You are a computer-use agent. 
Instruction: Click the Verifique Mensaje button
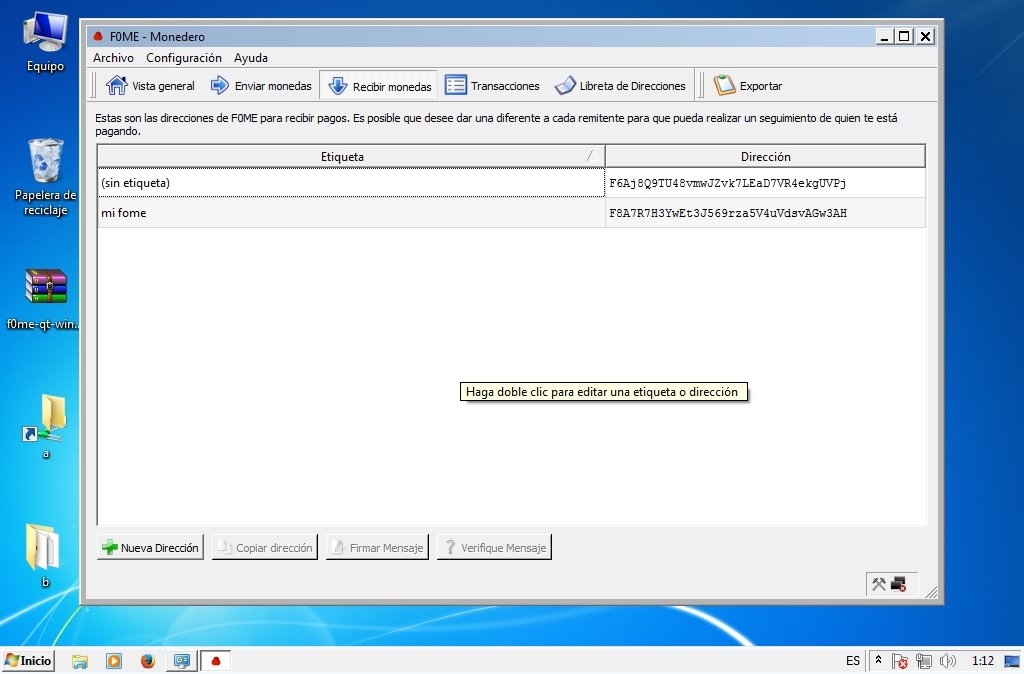click(494, 547)
